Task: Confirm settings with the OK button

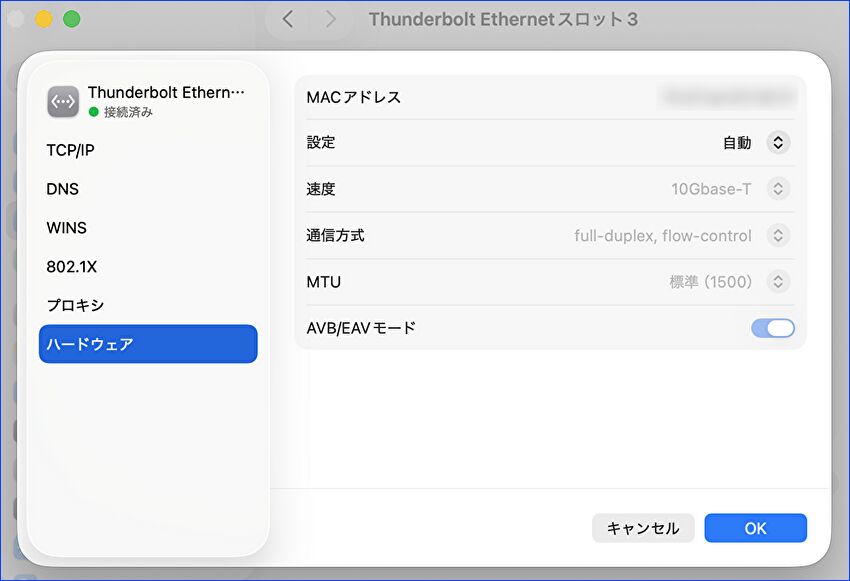Action: coord(755,528)
